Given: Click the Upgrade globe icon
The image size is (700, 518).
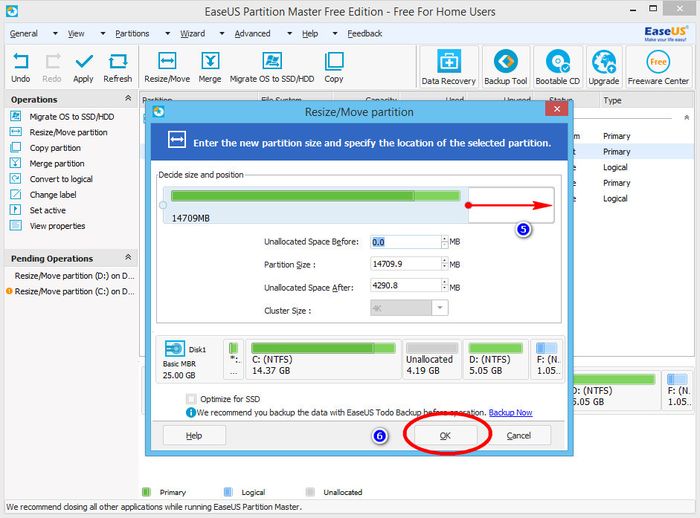Looking at the screenshot, I should coord(604,61).
